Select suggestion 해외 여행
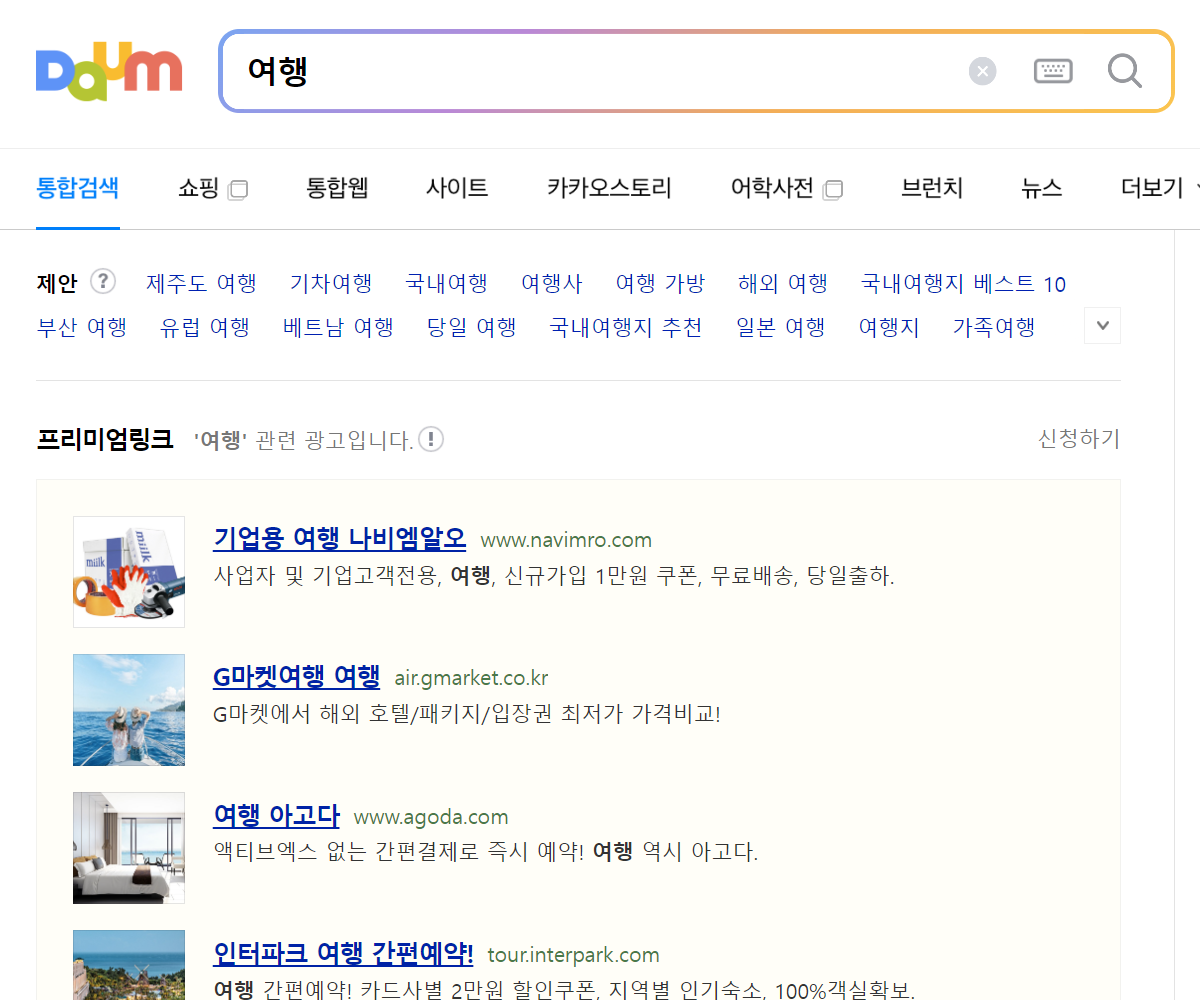Viewport: 1200px width, 1000px height. [x=783, y=284]
